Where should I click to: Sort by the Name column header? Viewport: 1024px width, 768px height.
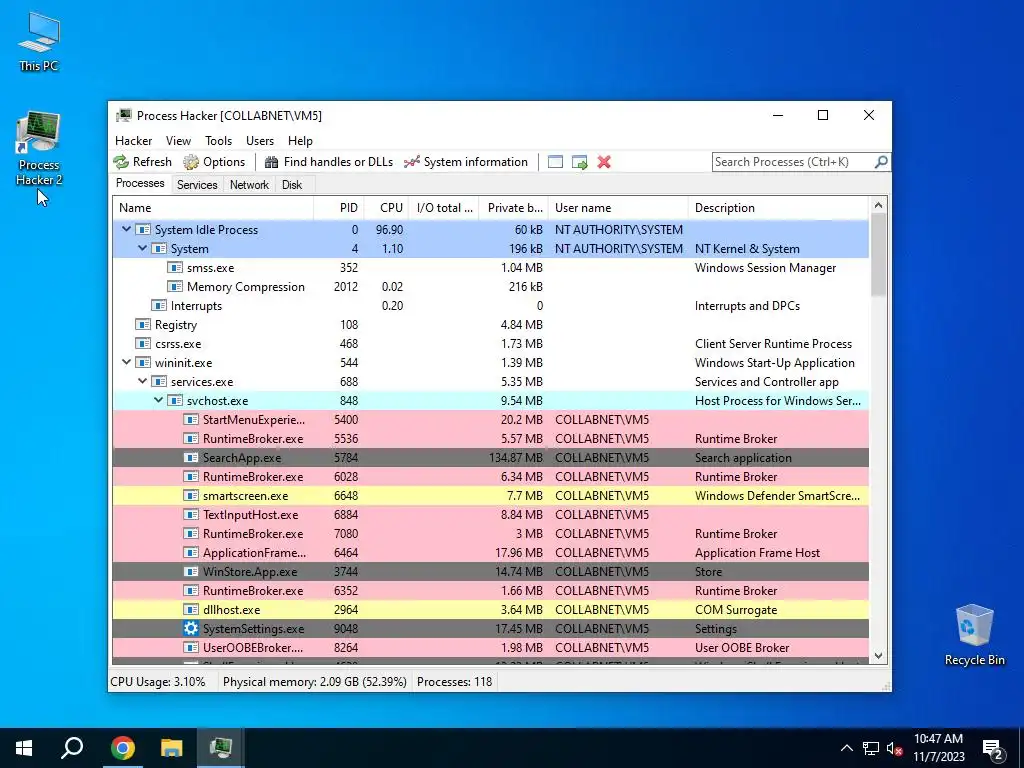213,208
